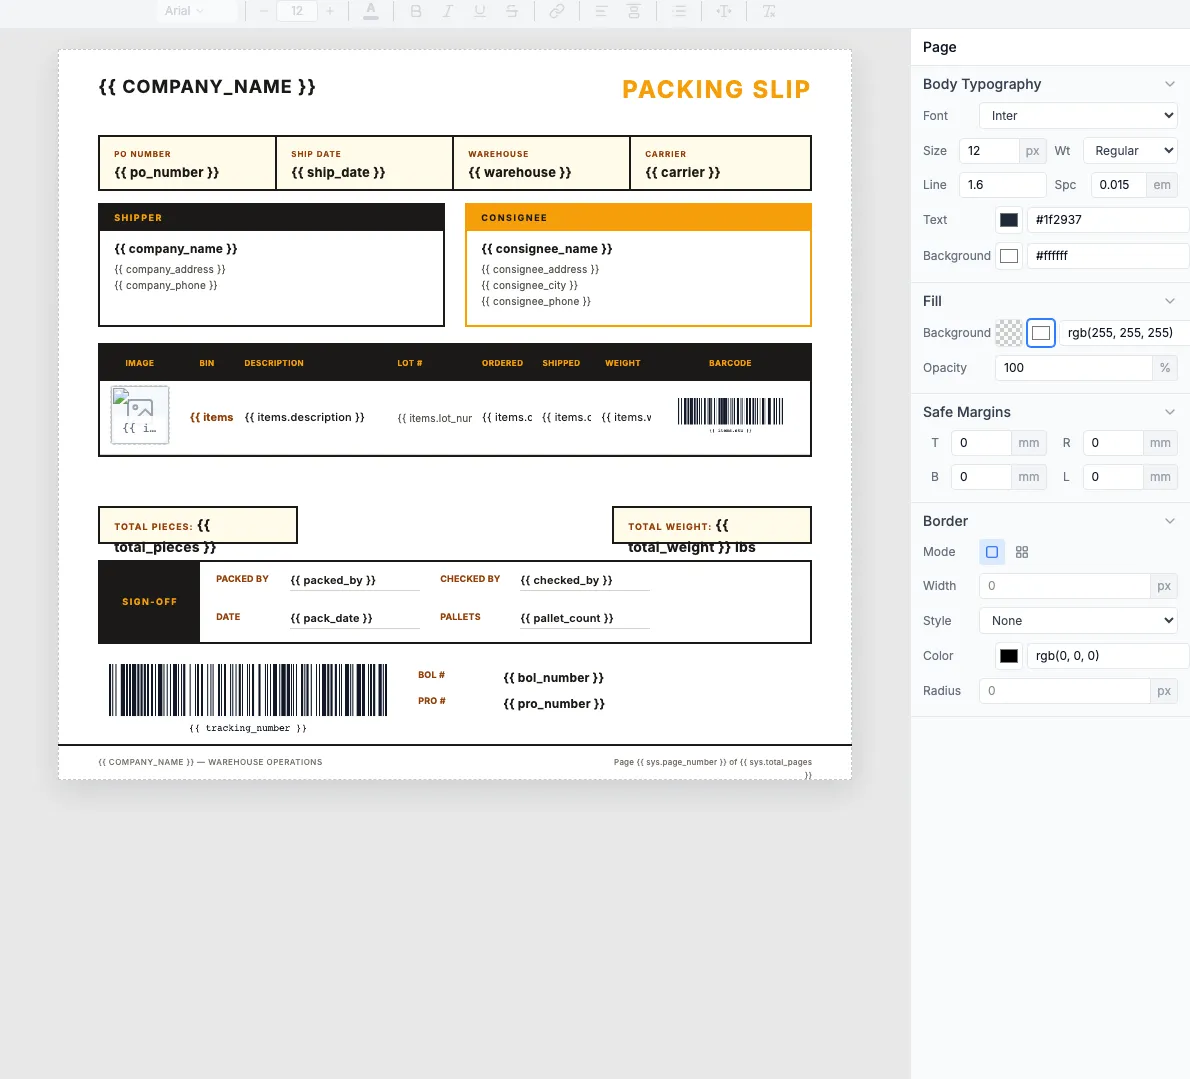Image resolution: width=1190 pixels, height=1079 pixels.
Task: Insert a hyperlink using the chain icon
Action: pos(557,11)
